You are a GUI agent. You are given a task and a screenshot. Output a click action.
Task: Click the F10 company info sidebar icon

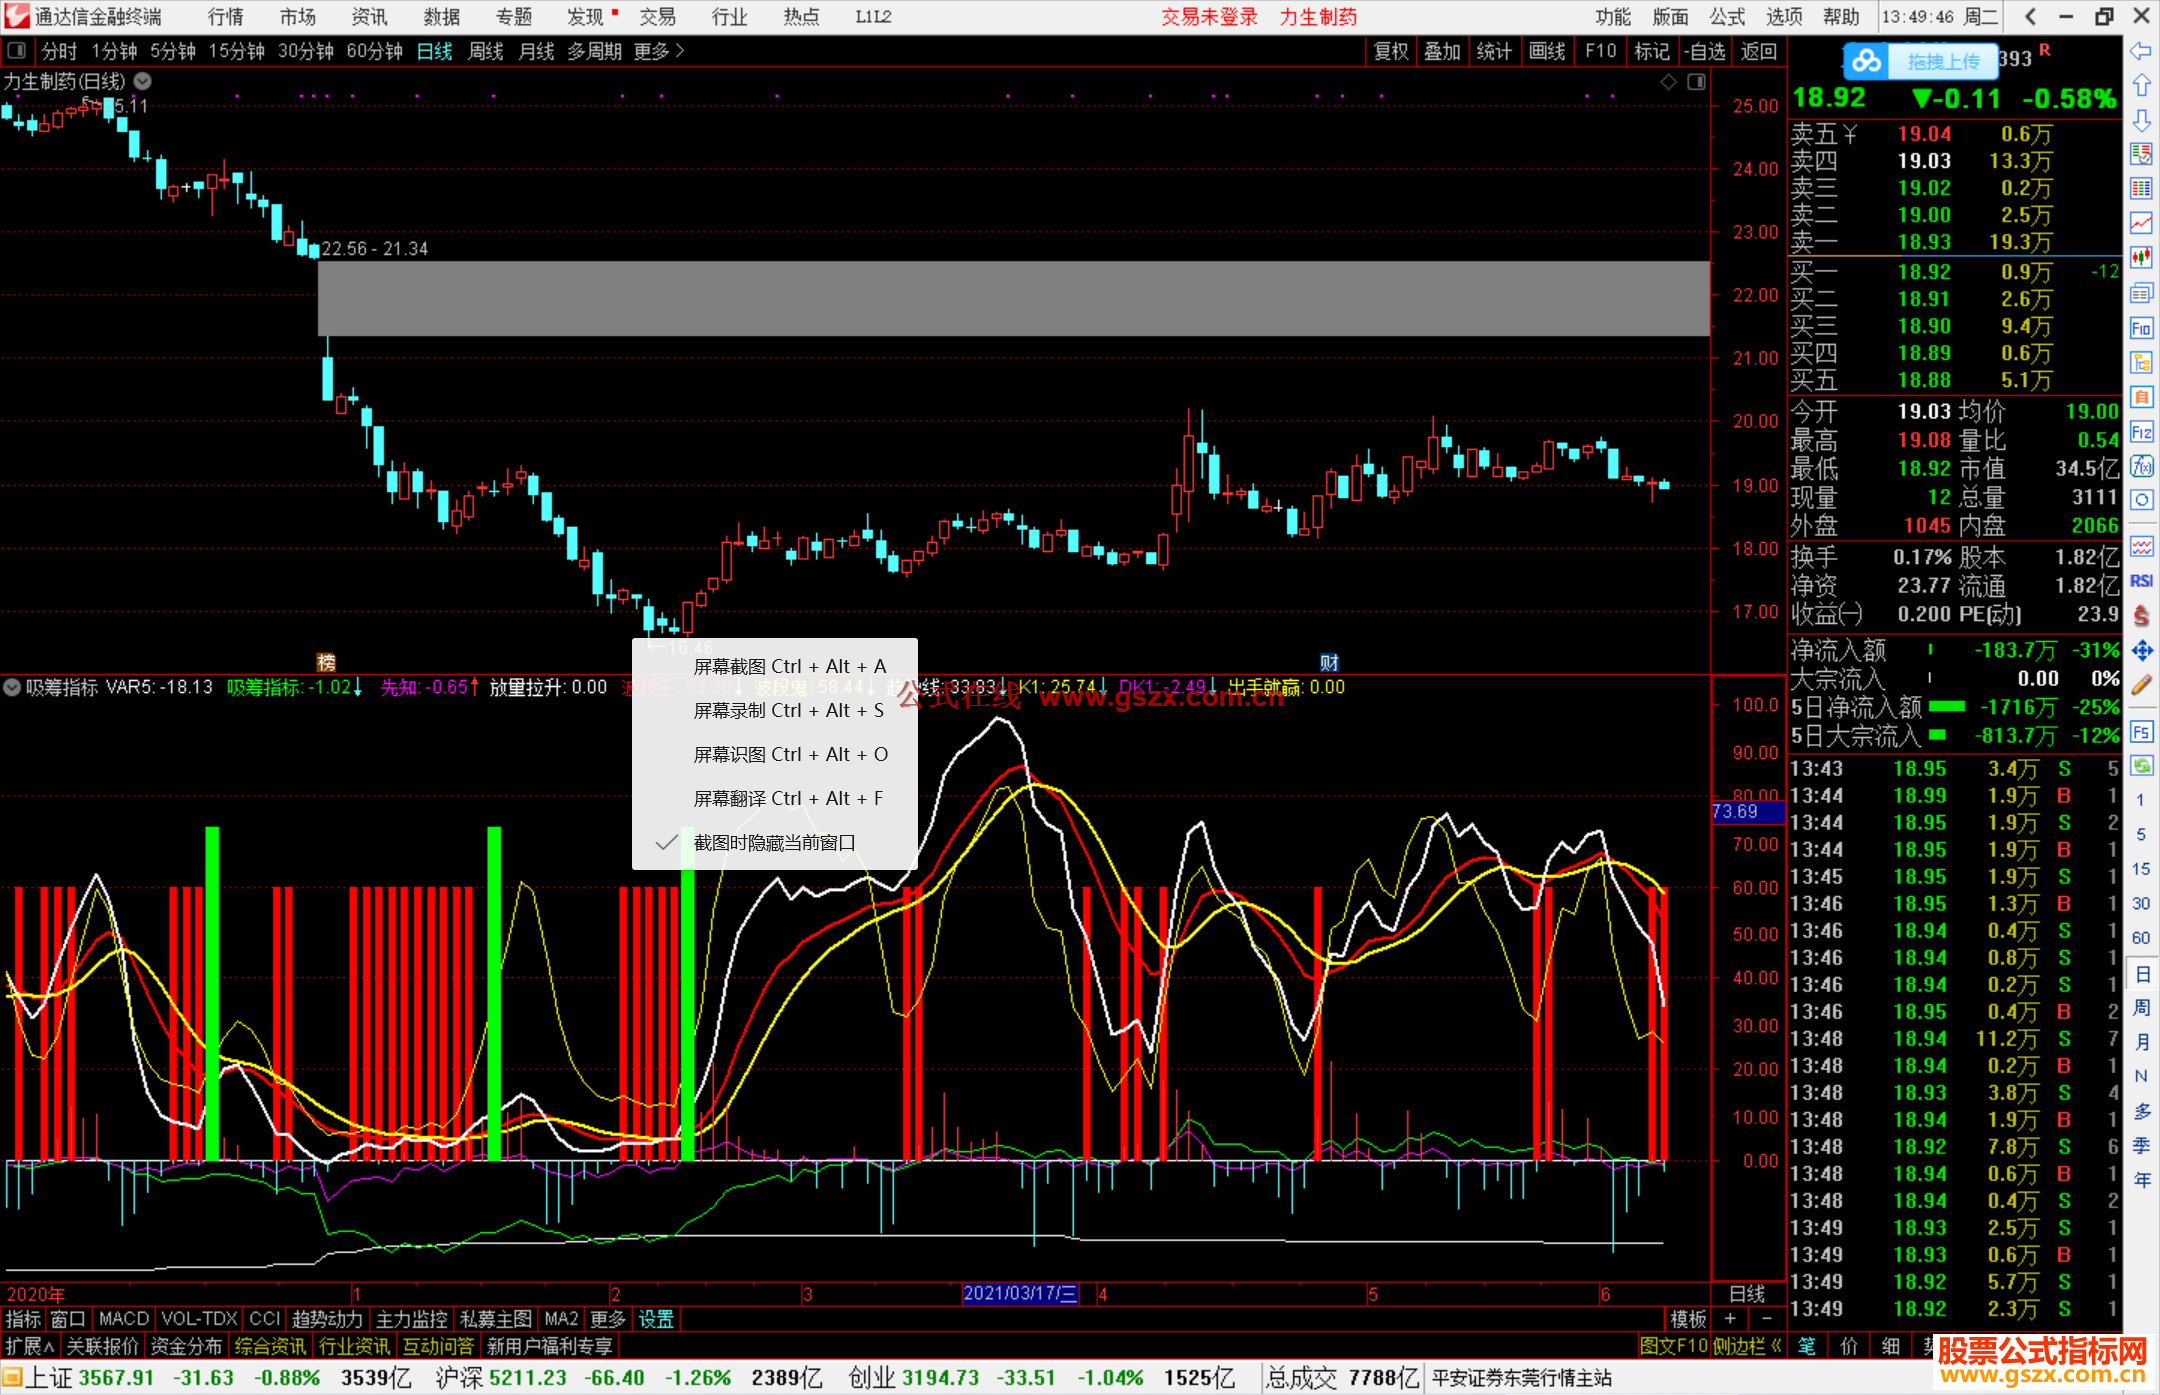coord(2141,328)
